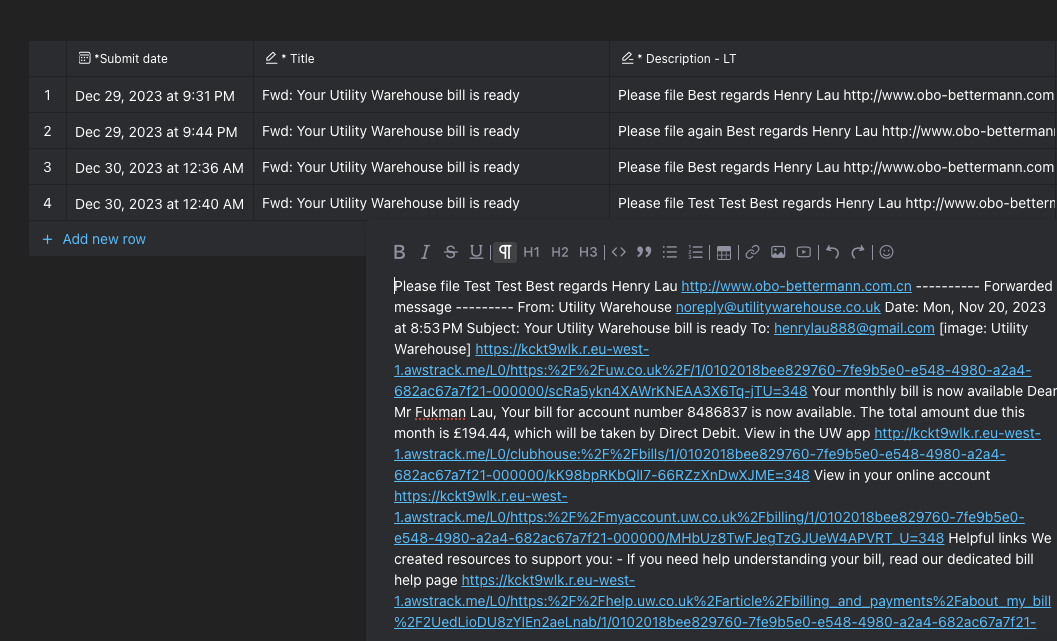Select row number 2
1057x641 pixels.
point(47,131)
